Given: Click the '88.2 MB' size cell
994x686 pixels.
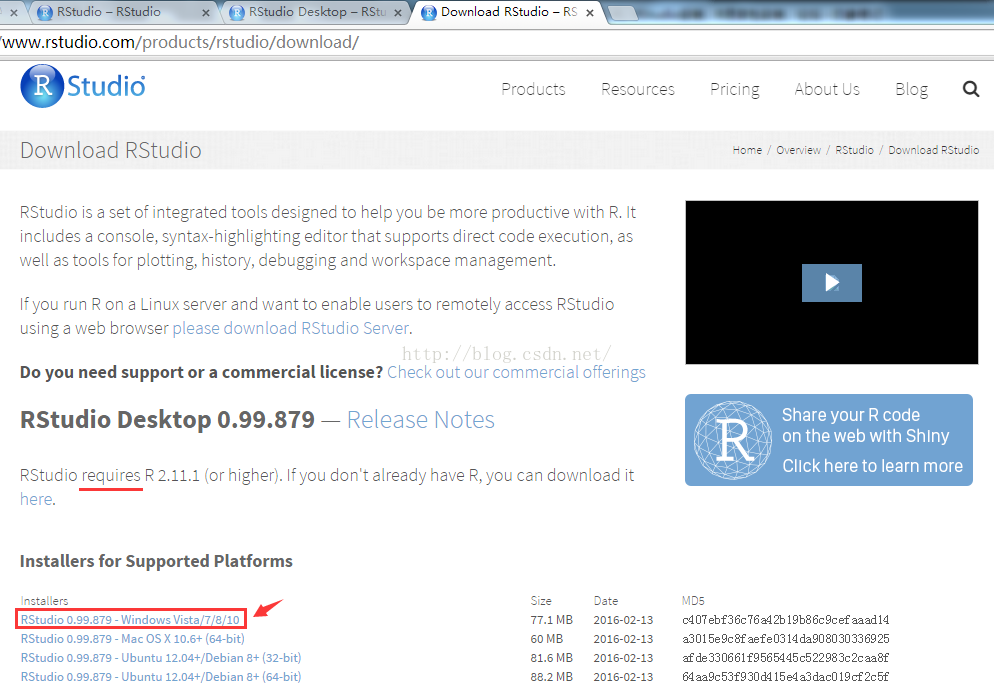Looking at the screenshot, I should [552, 676].
